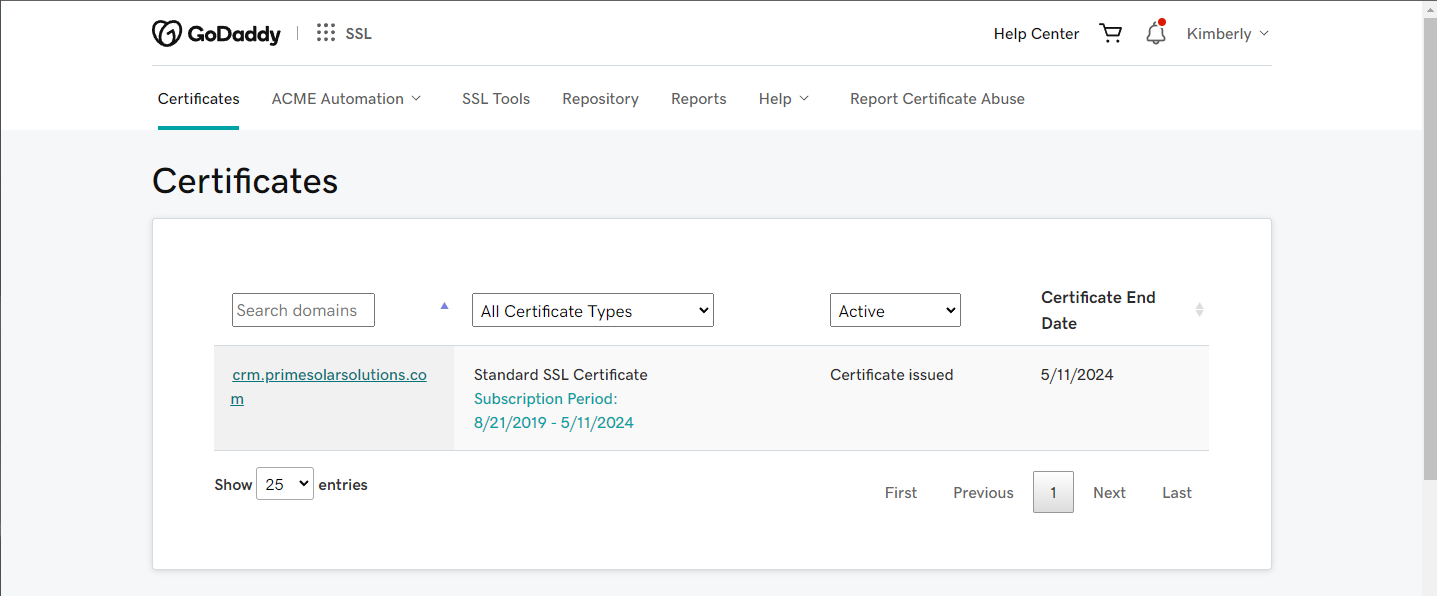Focus the Search domains field

pyautogui.click(x=303, y=310)
